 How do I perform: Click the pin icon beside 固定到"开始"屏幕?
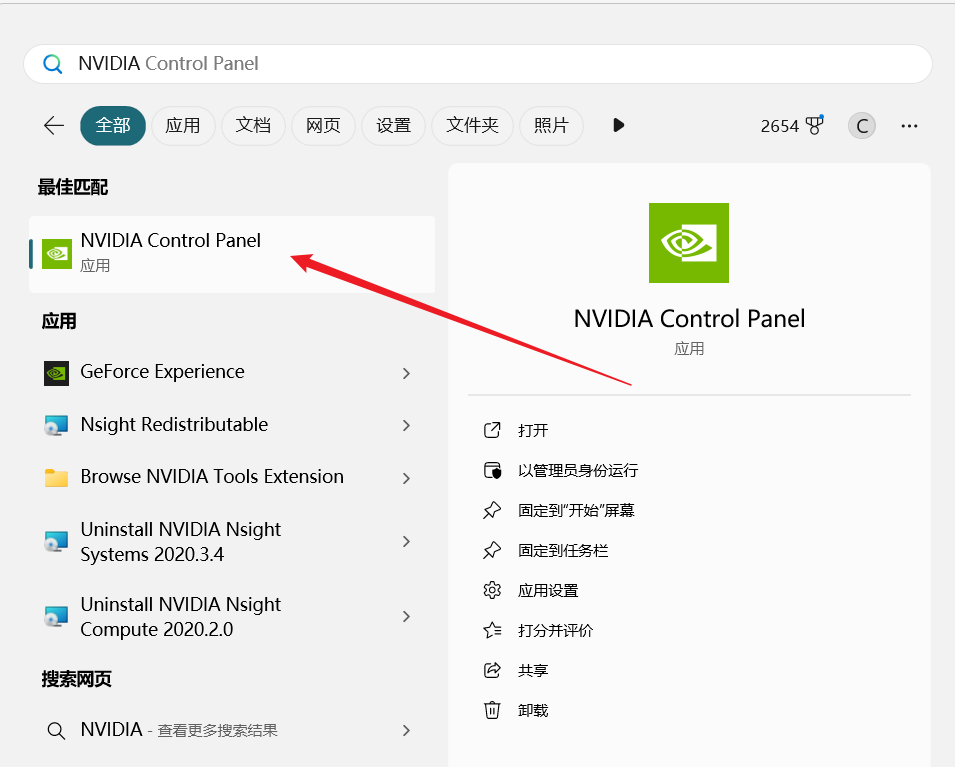click(x=492, y=510)
